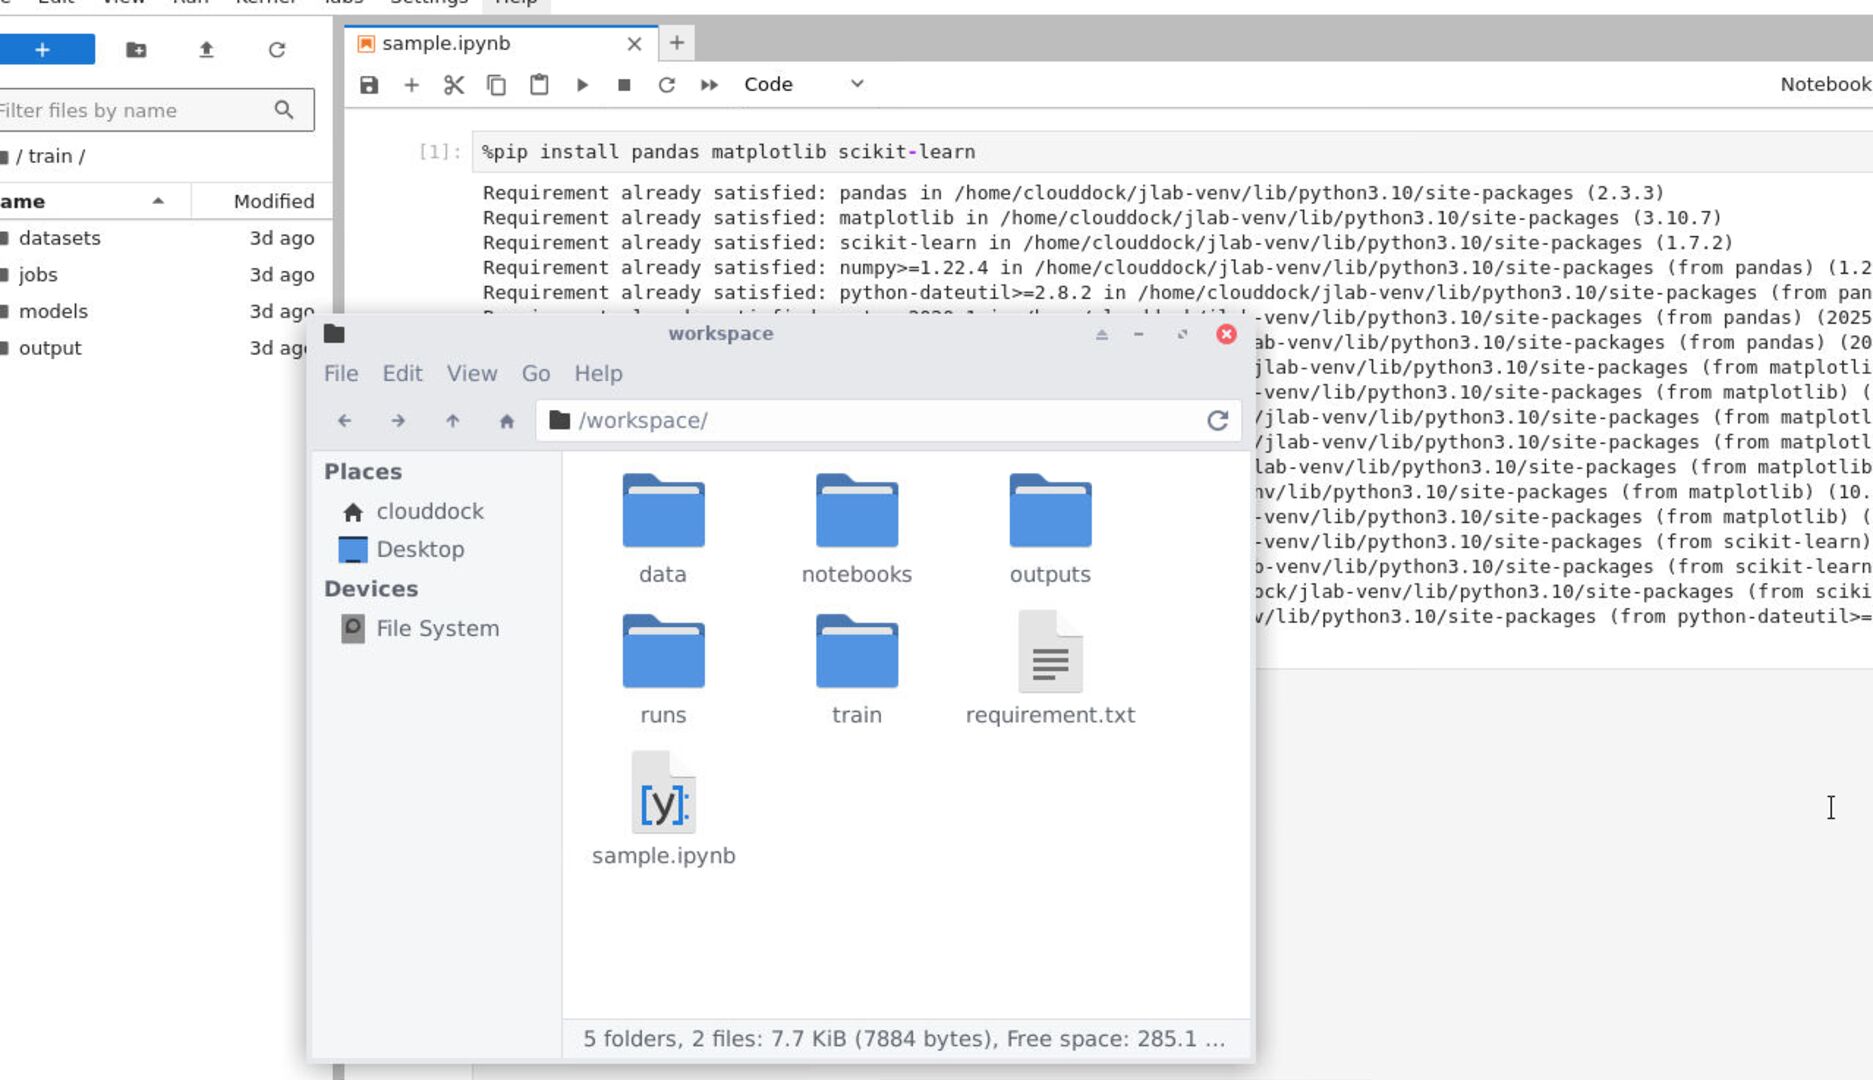Viewport: 1873px width, 1080px height.
Task: Refresh the JupyterLab file browser
Action: click(x=277, y=49)
